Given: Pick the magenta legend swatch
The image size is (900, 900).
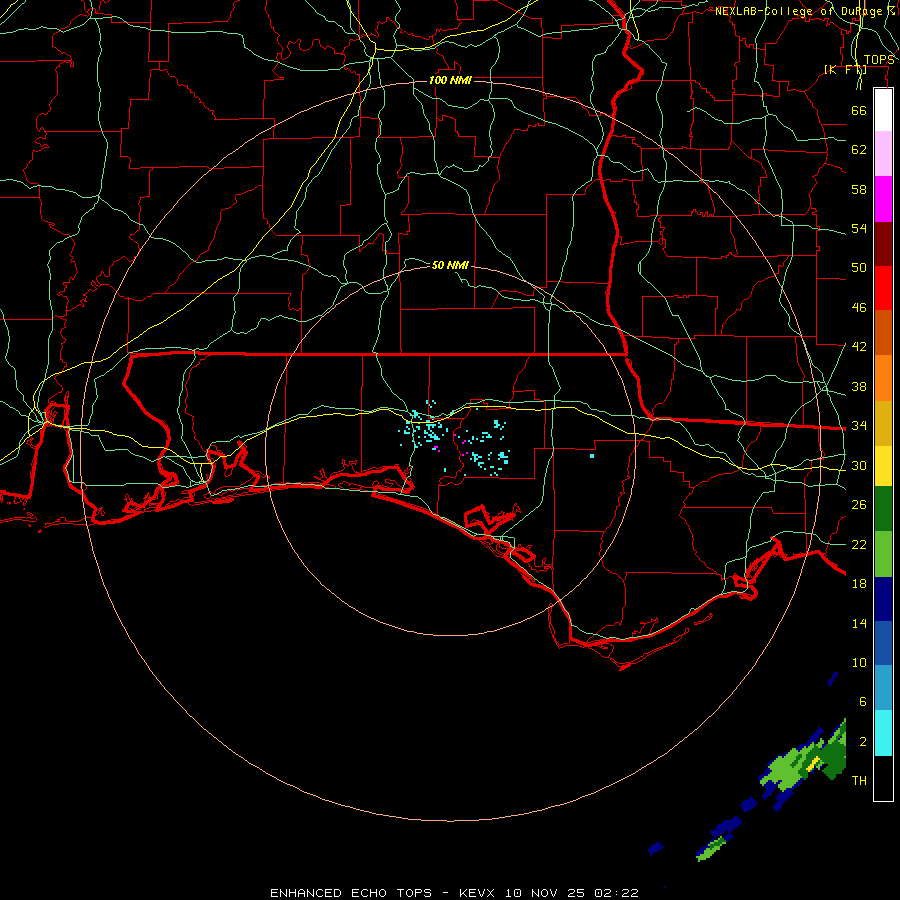Looking at the screenshot, I should click(x=883, y=199).
